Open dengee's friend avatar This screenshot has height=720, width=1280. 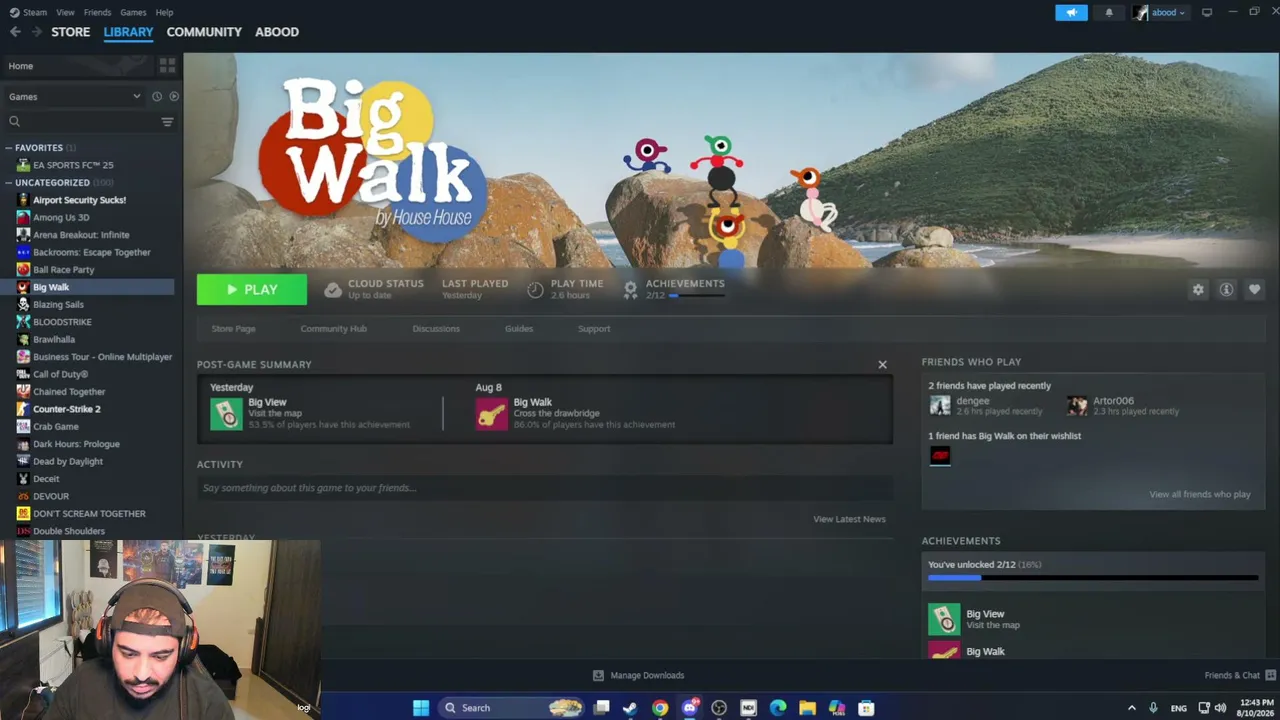pyautogui.click(x=940, y=405)
